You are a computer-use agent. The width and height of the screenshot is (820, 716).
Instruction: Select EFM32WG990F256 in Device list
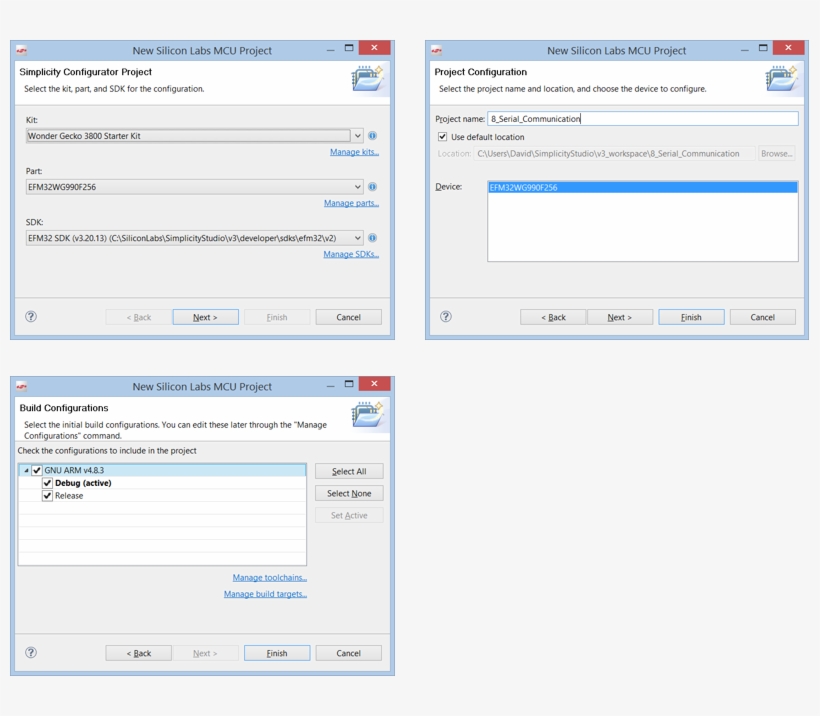coord(643,187)
